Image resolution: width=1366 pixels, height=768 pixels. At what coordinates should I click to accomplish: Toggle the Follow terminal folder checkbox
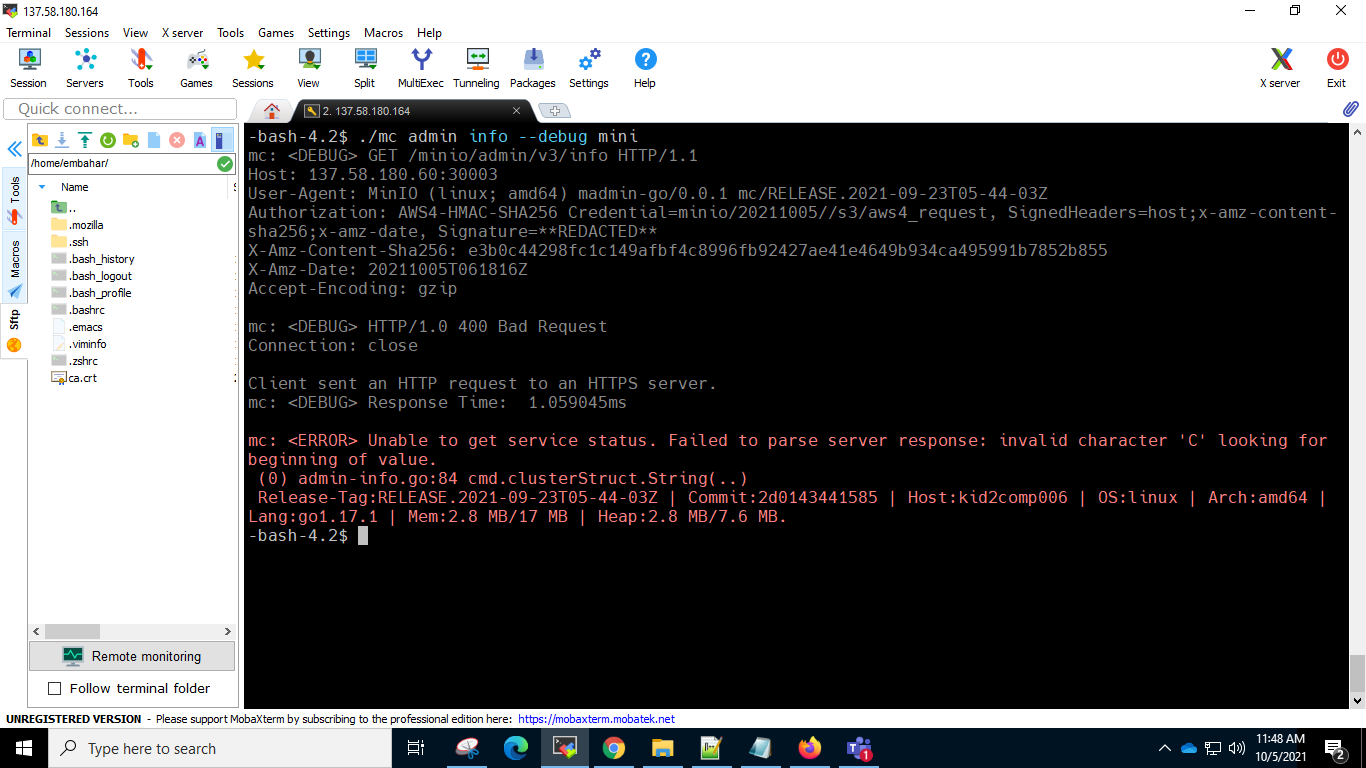55,688
